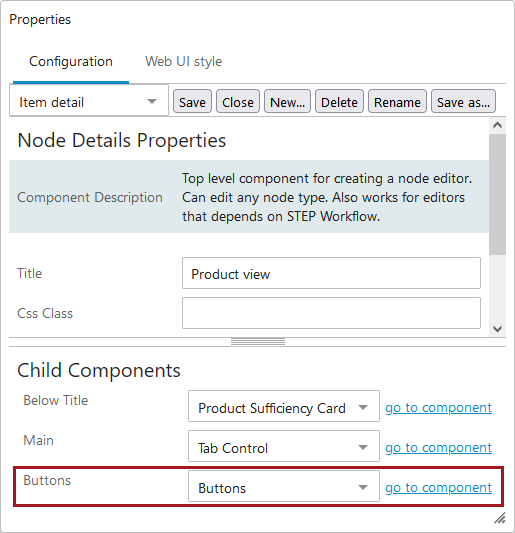The image size is (515, 533).
Task: Click the scroll down arrow icon
Action: pos(497,329)
